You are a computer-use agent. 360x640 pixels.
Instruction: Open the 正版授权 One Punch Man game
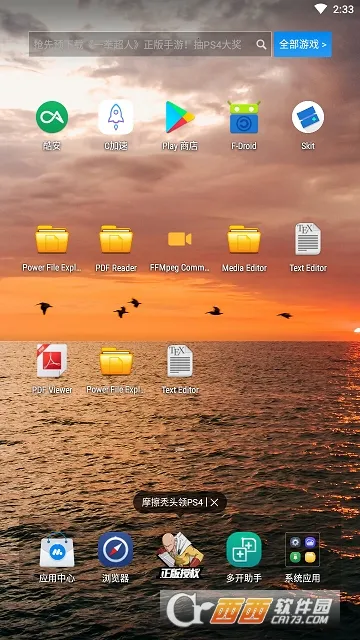pyautogui.click(x=180, y=555)
